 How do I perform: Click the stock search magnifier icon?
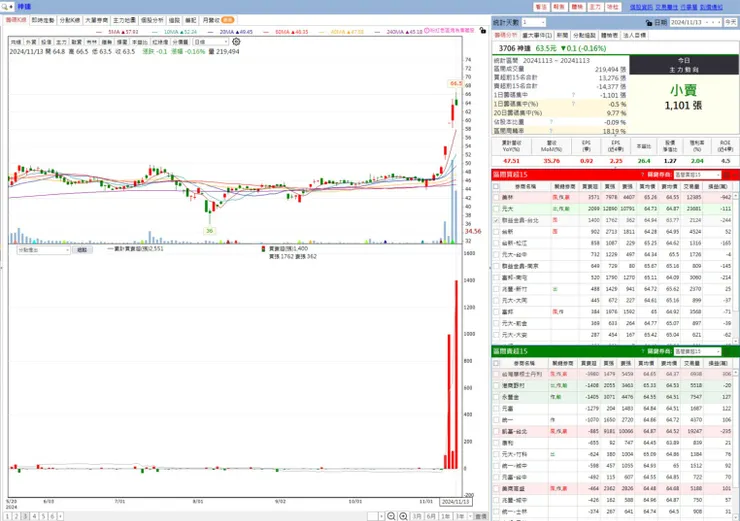click(x=5, y=7)
